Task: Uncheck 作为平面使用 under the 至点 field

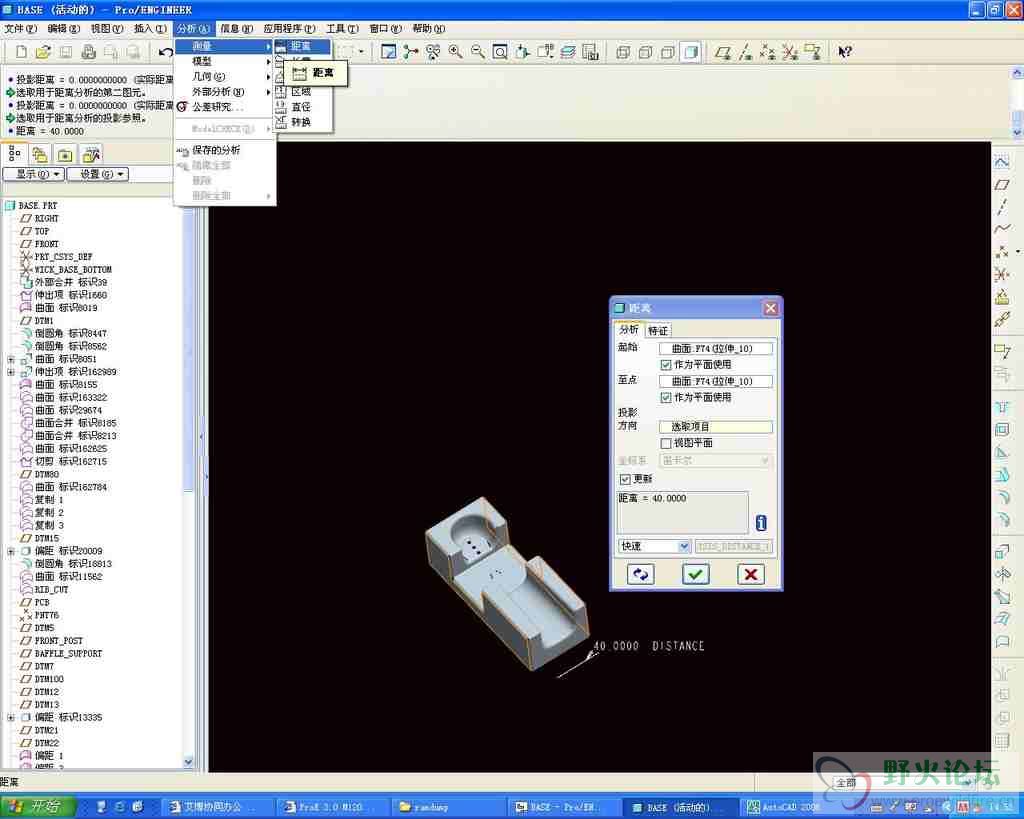Action: click(x=666, y=398)
